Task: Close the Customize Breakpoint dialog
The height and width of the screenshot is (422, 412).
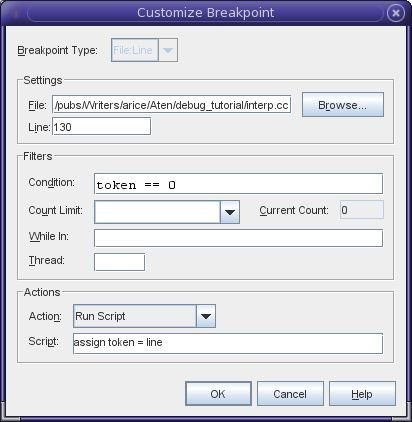Action: 396,13
